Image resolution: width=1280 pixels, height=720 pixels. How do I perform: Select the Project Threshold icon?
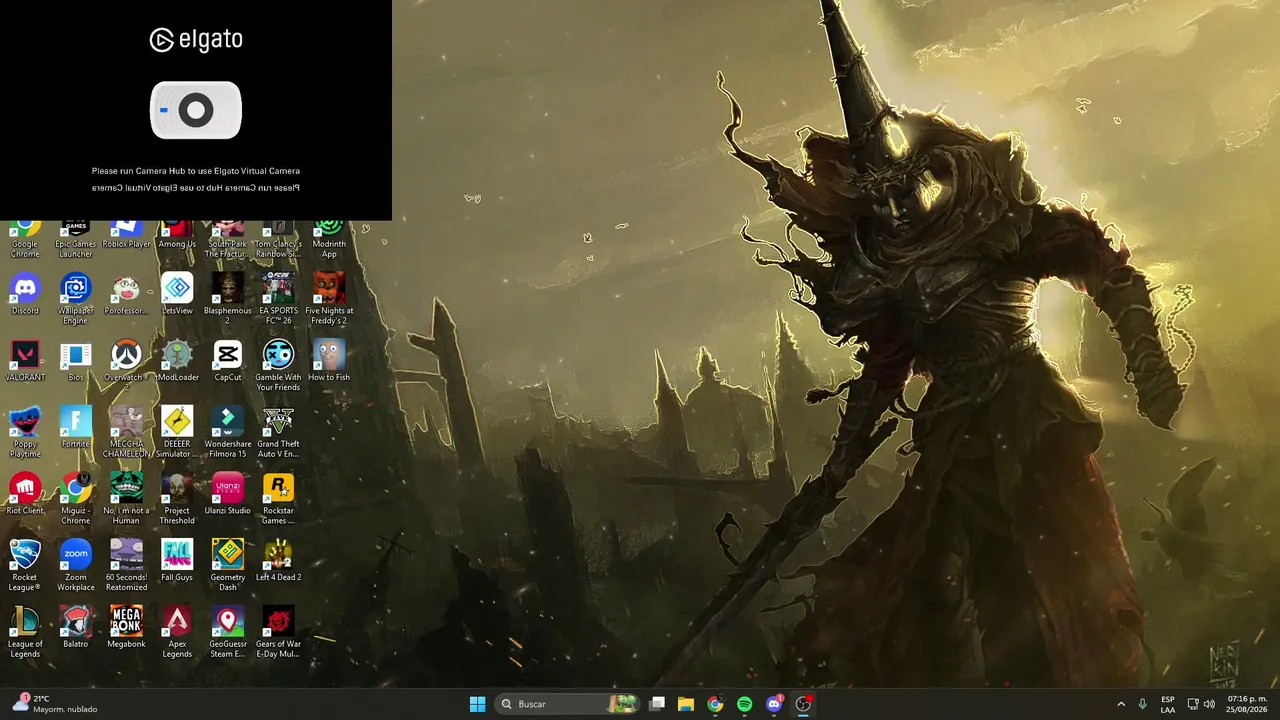tap(177, 498)
